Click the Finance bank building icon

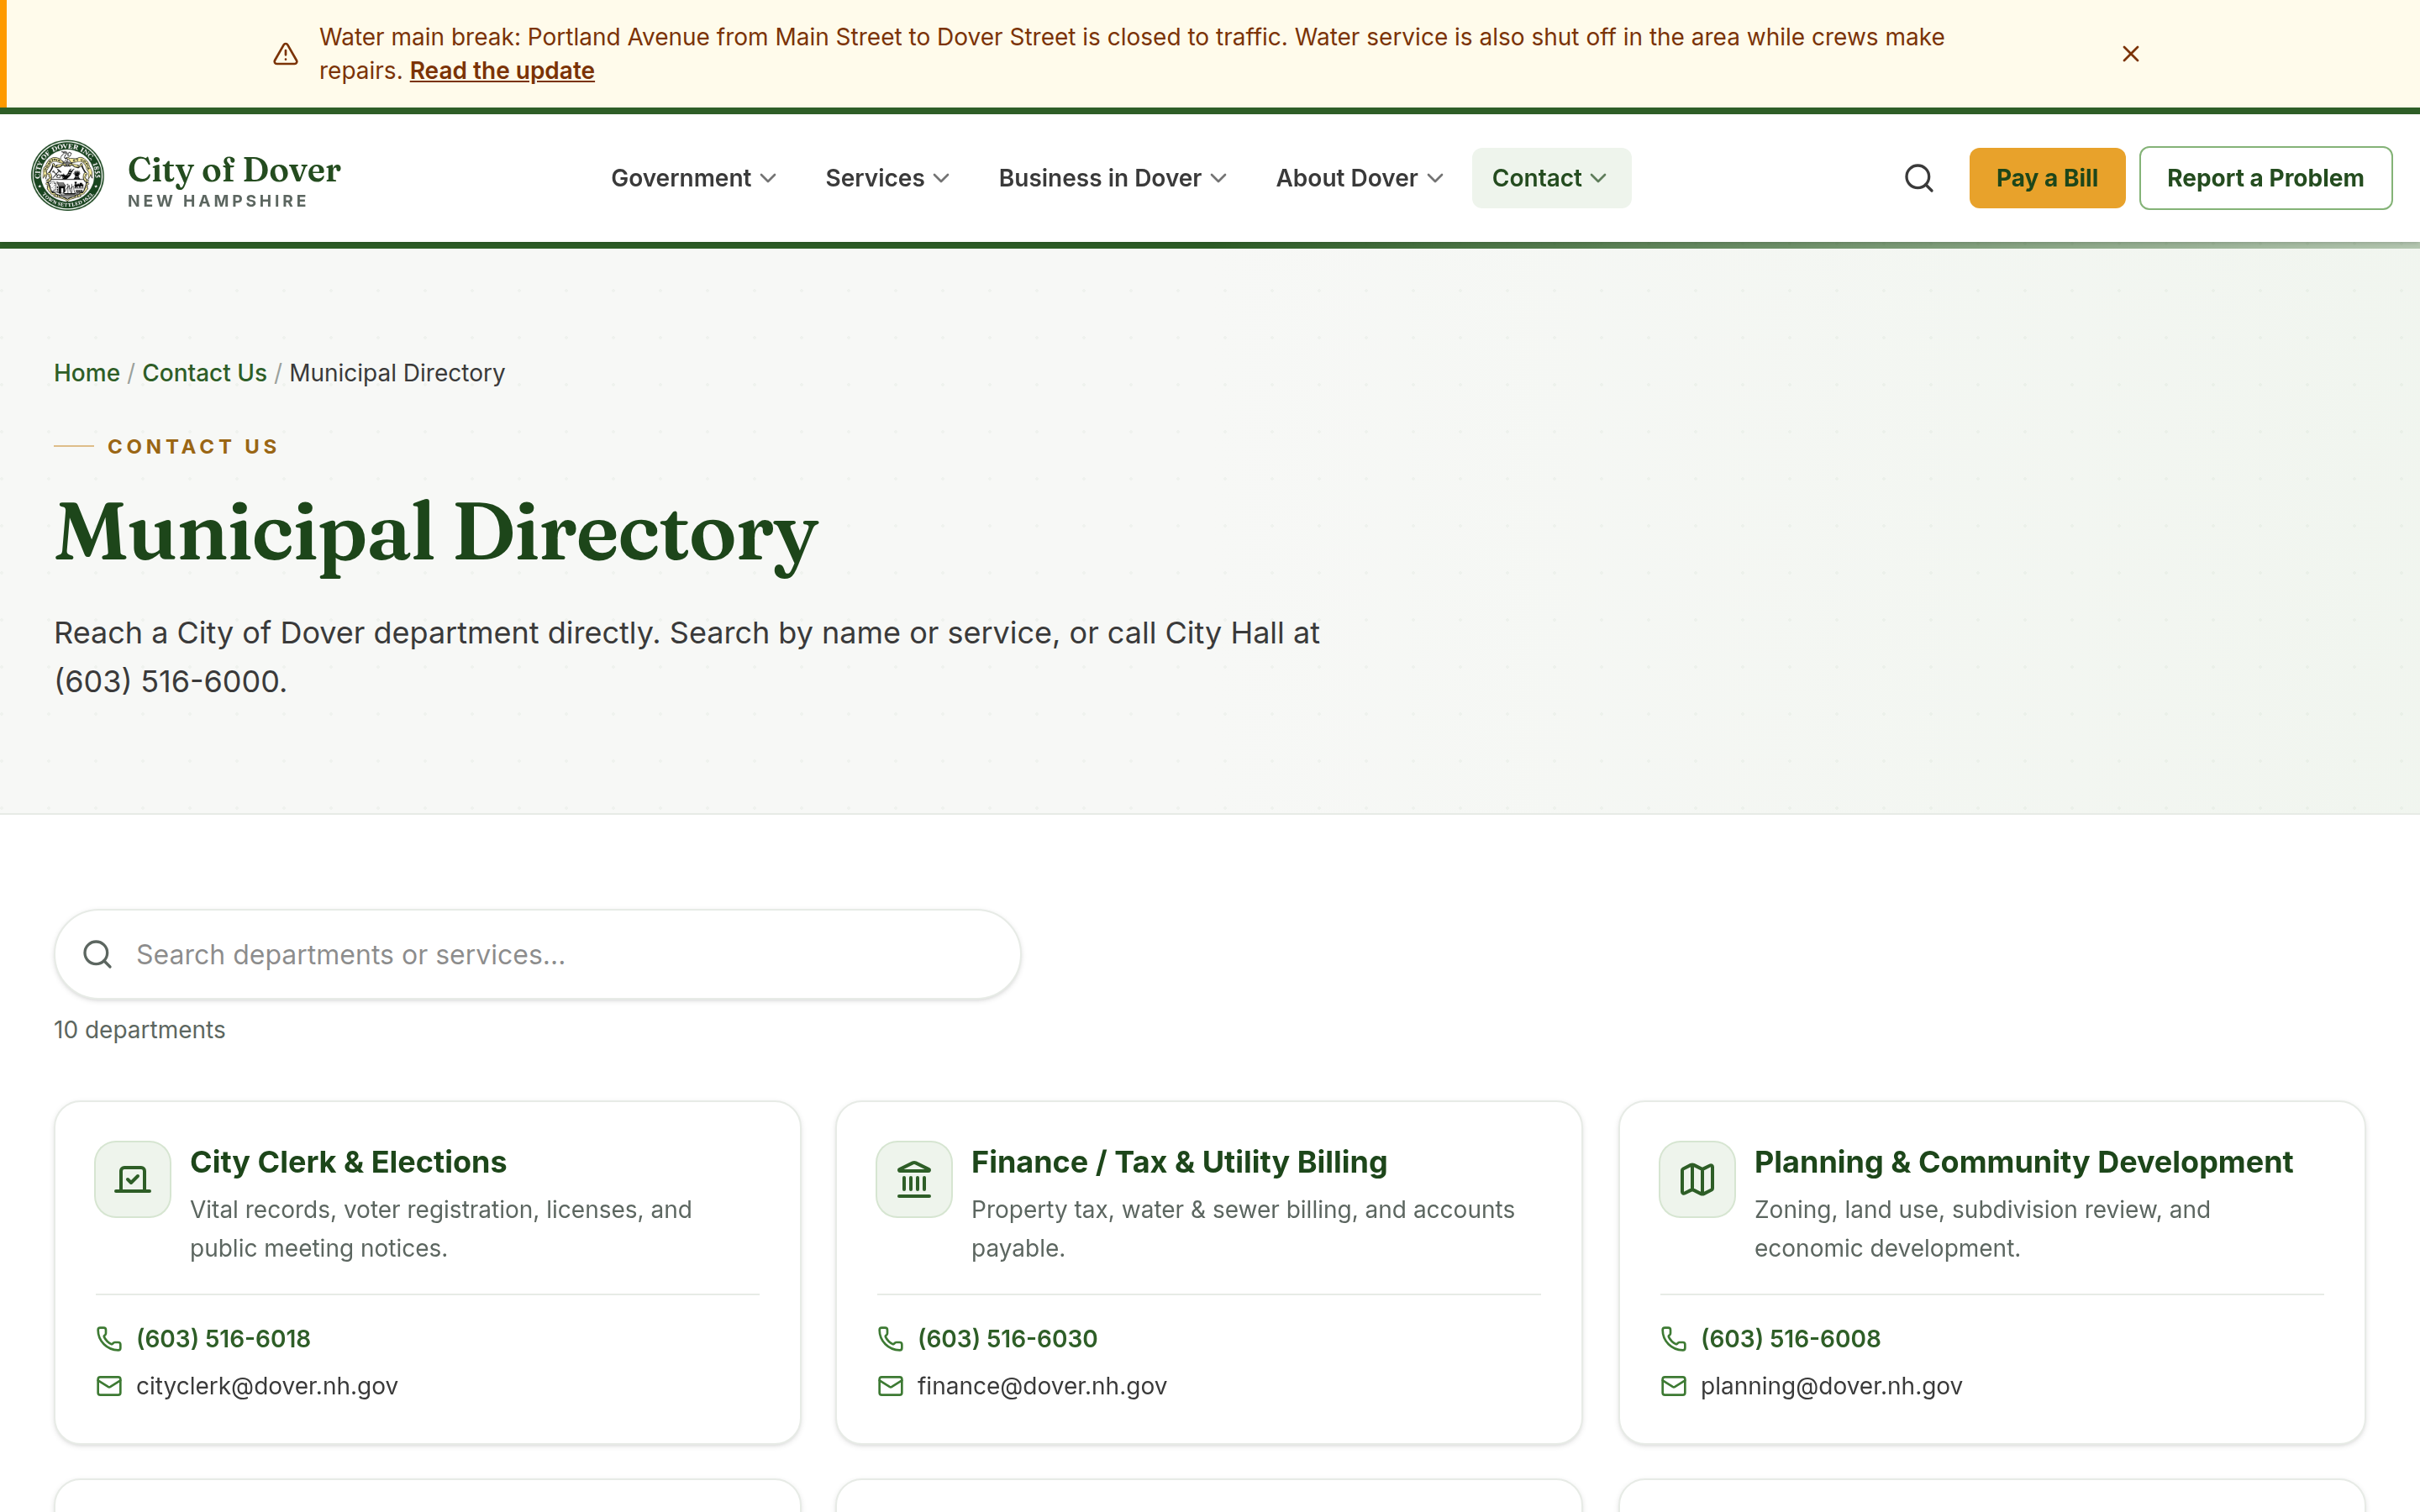click(914, 1179)
